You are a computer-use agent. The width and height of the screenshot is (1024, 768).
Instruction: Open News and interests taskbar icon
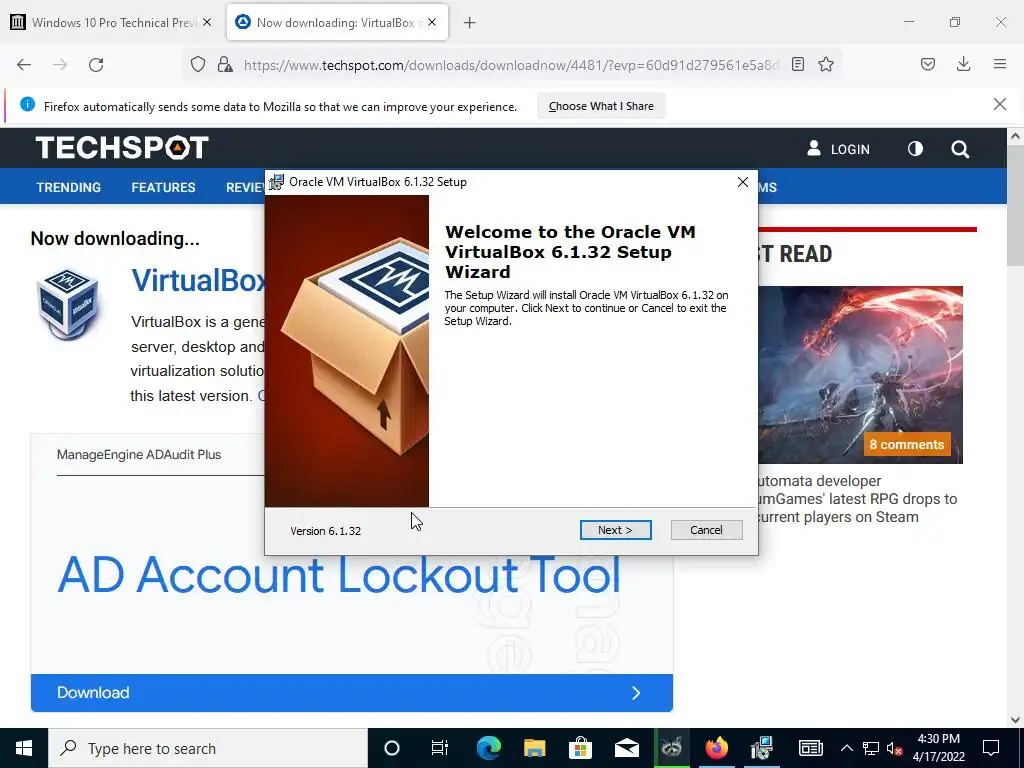(x=810, y=748)
